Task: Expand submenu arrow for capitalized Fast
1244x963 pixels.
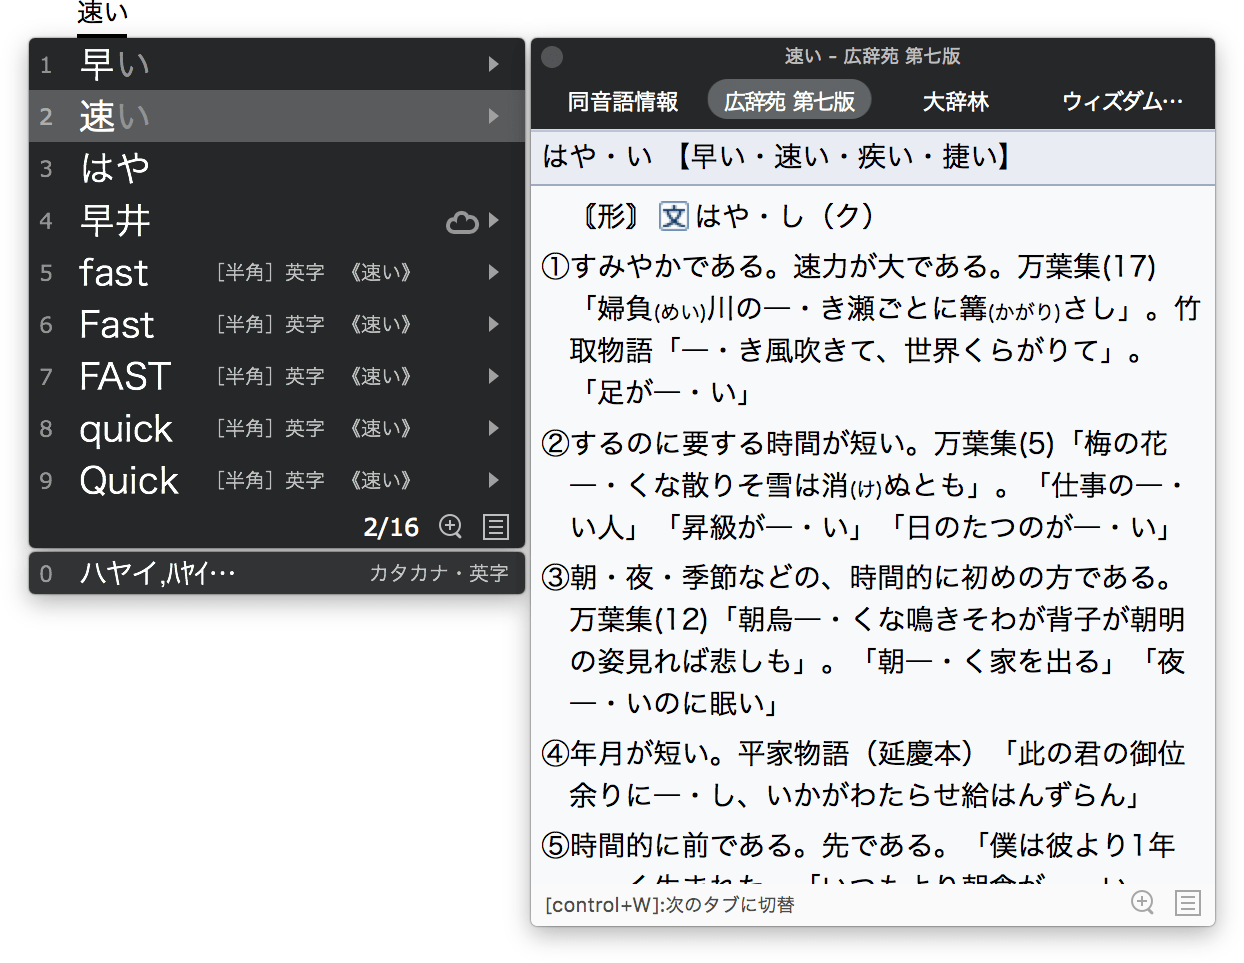Action: point(493,324)
